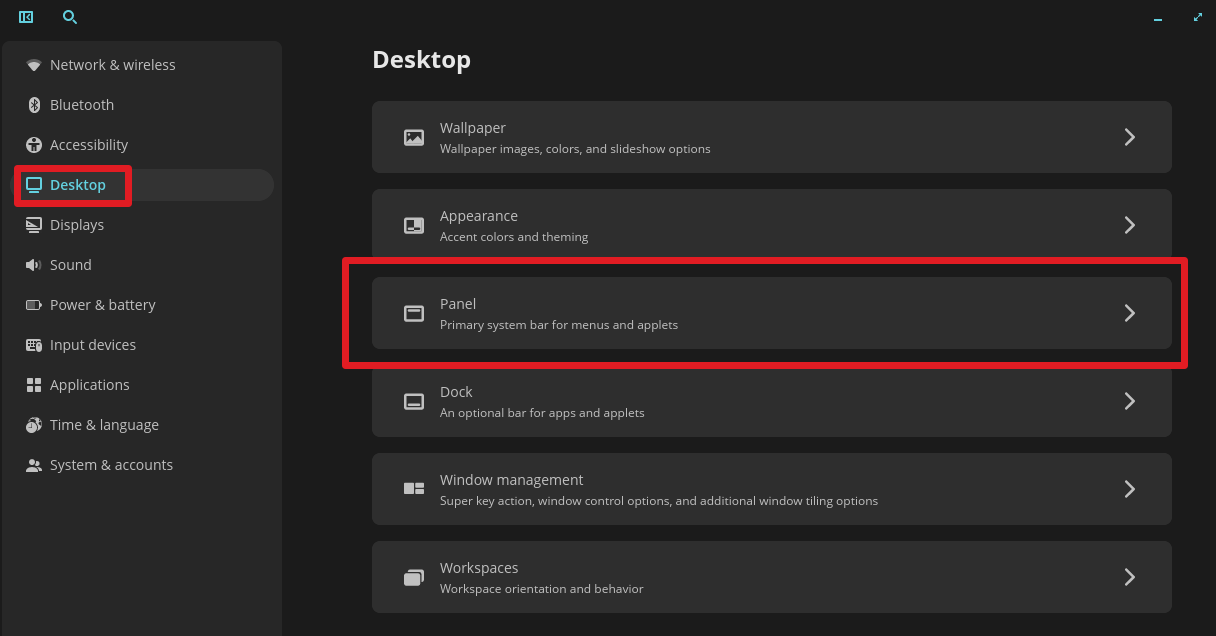Select the Desktop category in sidebar
Screen dimensions: 1216x636
click(78, 184)
